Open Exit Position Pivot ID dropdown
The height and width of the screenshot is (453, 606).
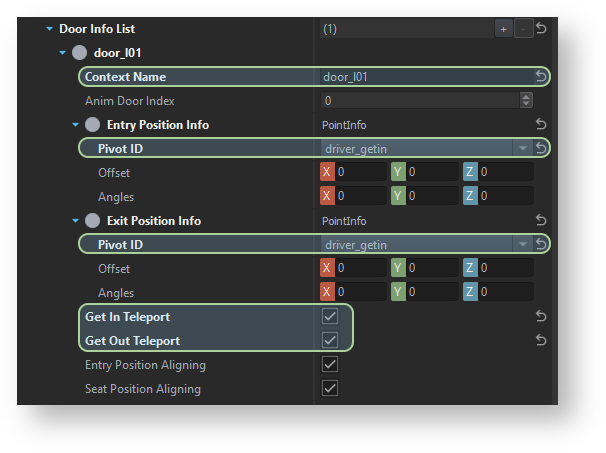point(523,244)
